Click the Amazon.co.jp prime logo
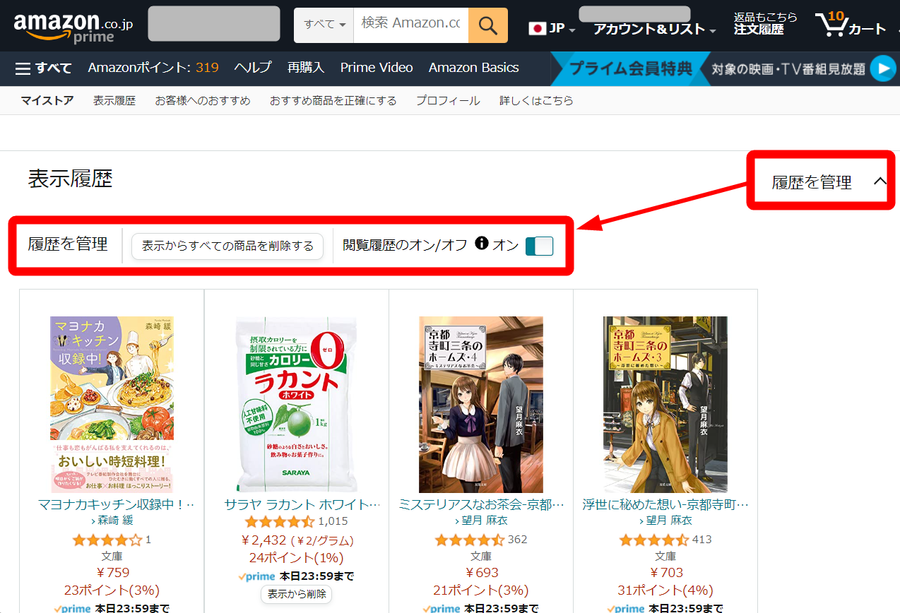900x613 pixels. 73,27
